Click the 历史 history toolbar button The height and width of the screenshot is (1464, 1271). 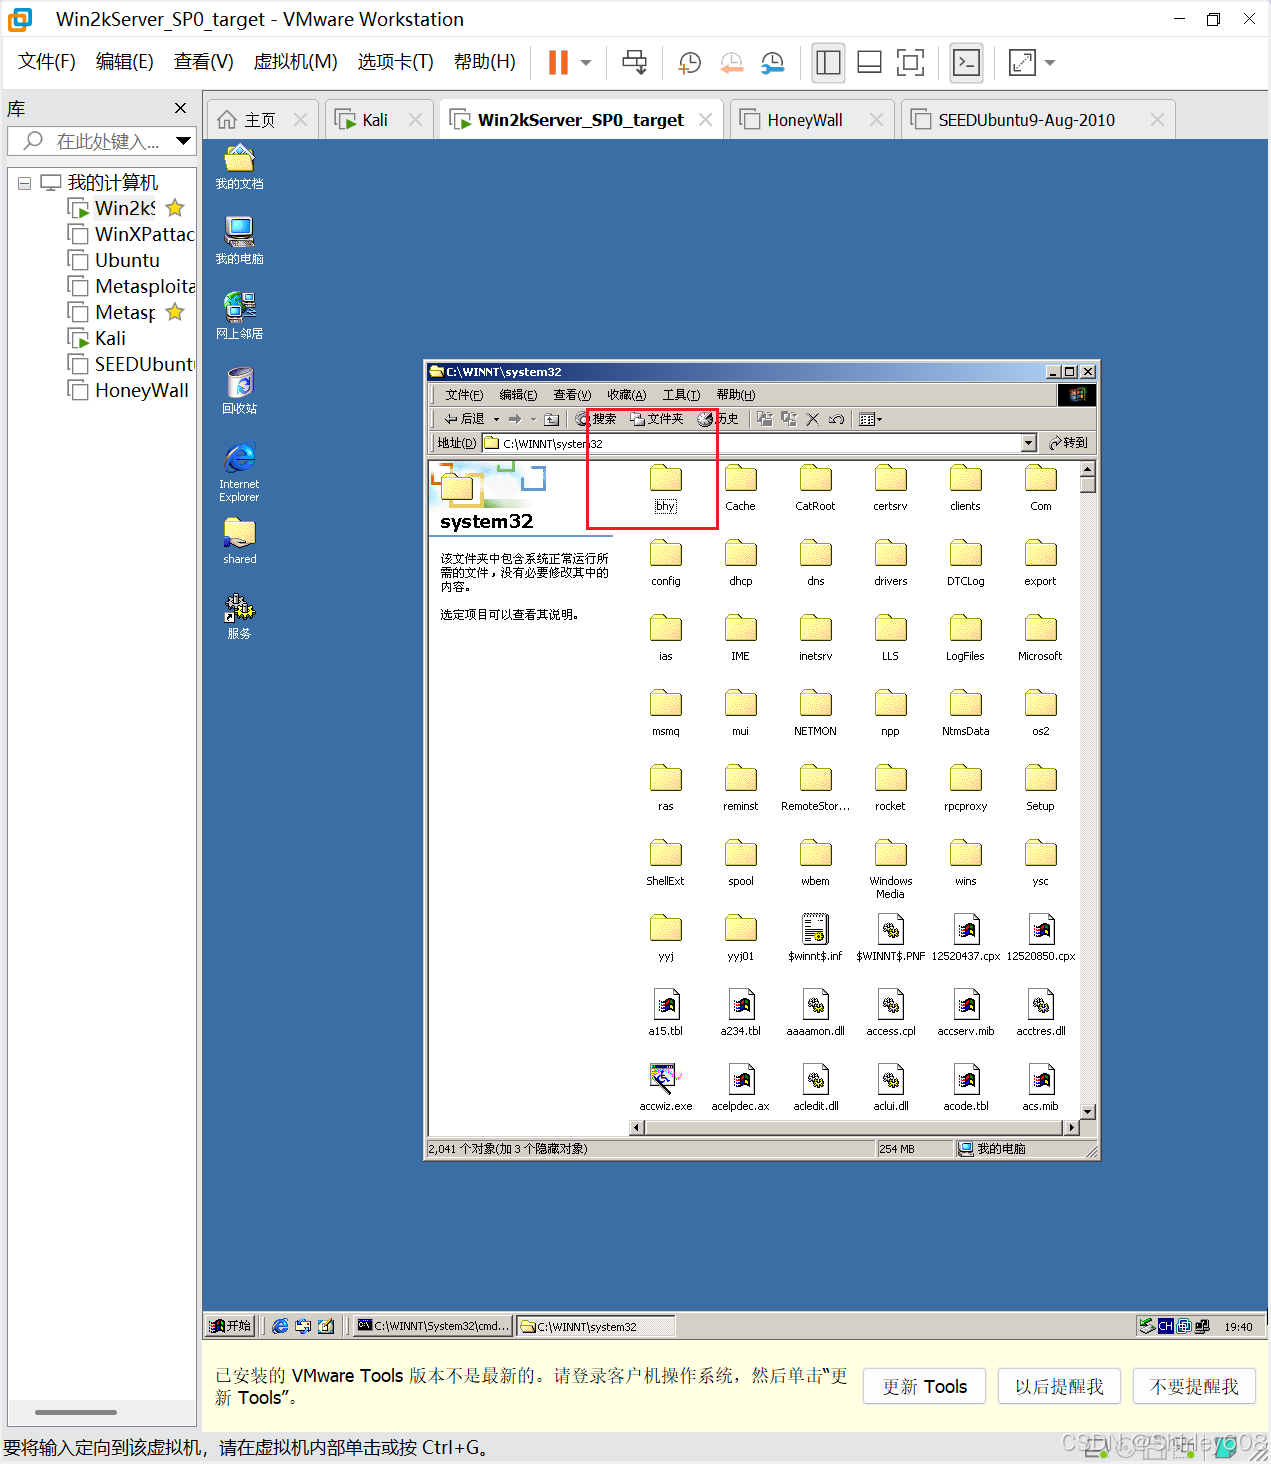[718, 419]
